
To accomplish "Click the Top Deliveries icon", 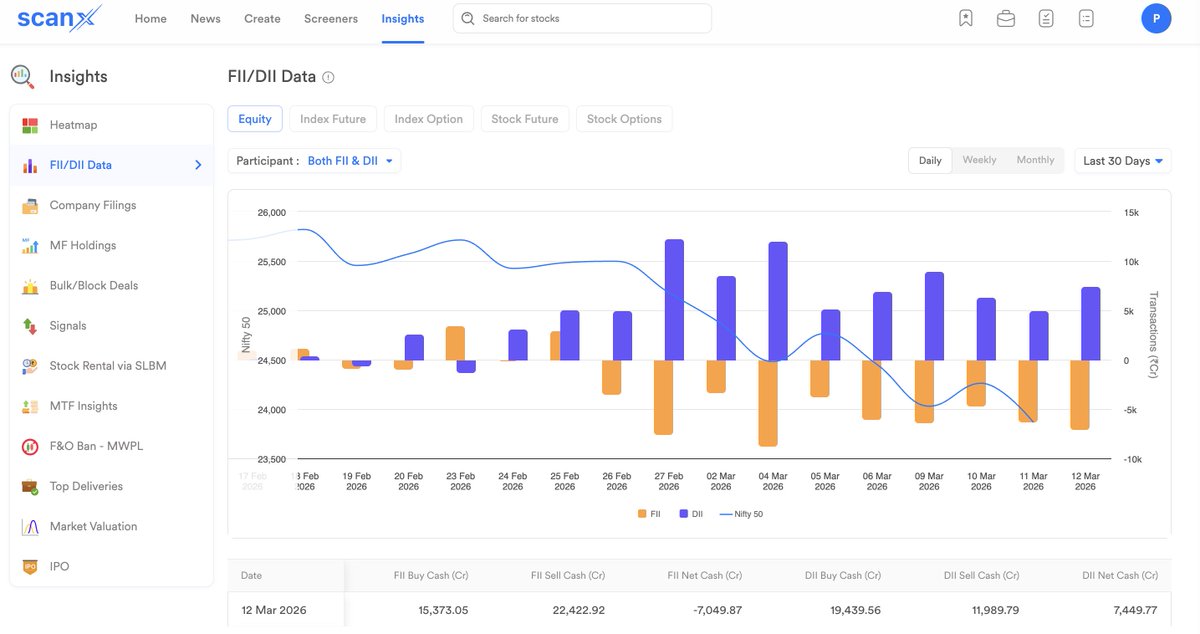I will point(30,486).
